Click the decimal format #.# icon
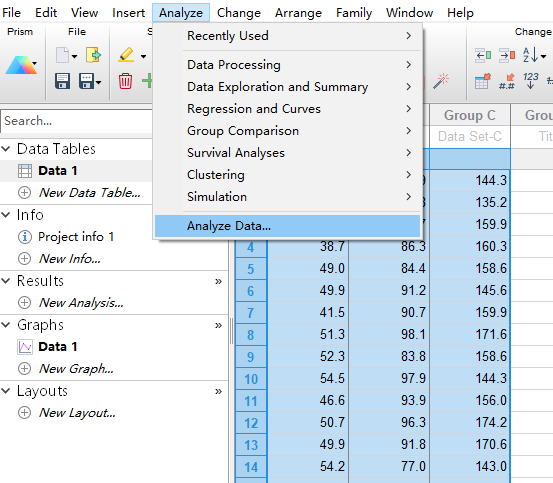The height and width of the screenshot is (483, 553). click(x=507, y=81)
